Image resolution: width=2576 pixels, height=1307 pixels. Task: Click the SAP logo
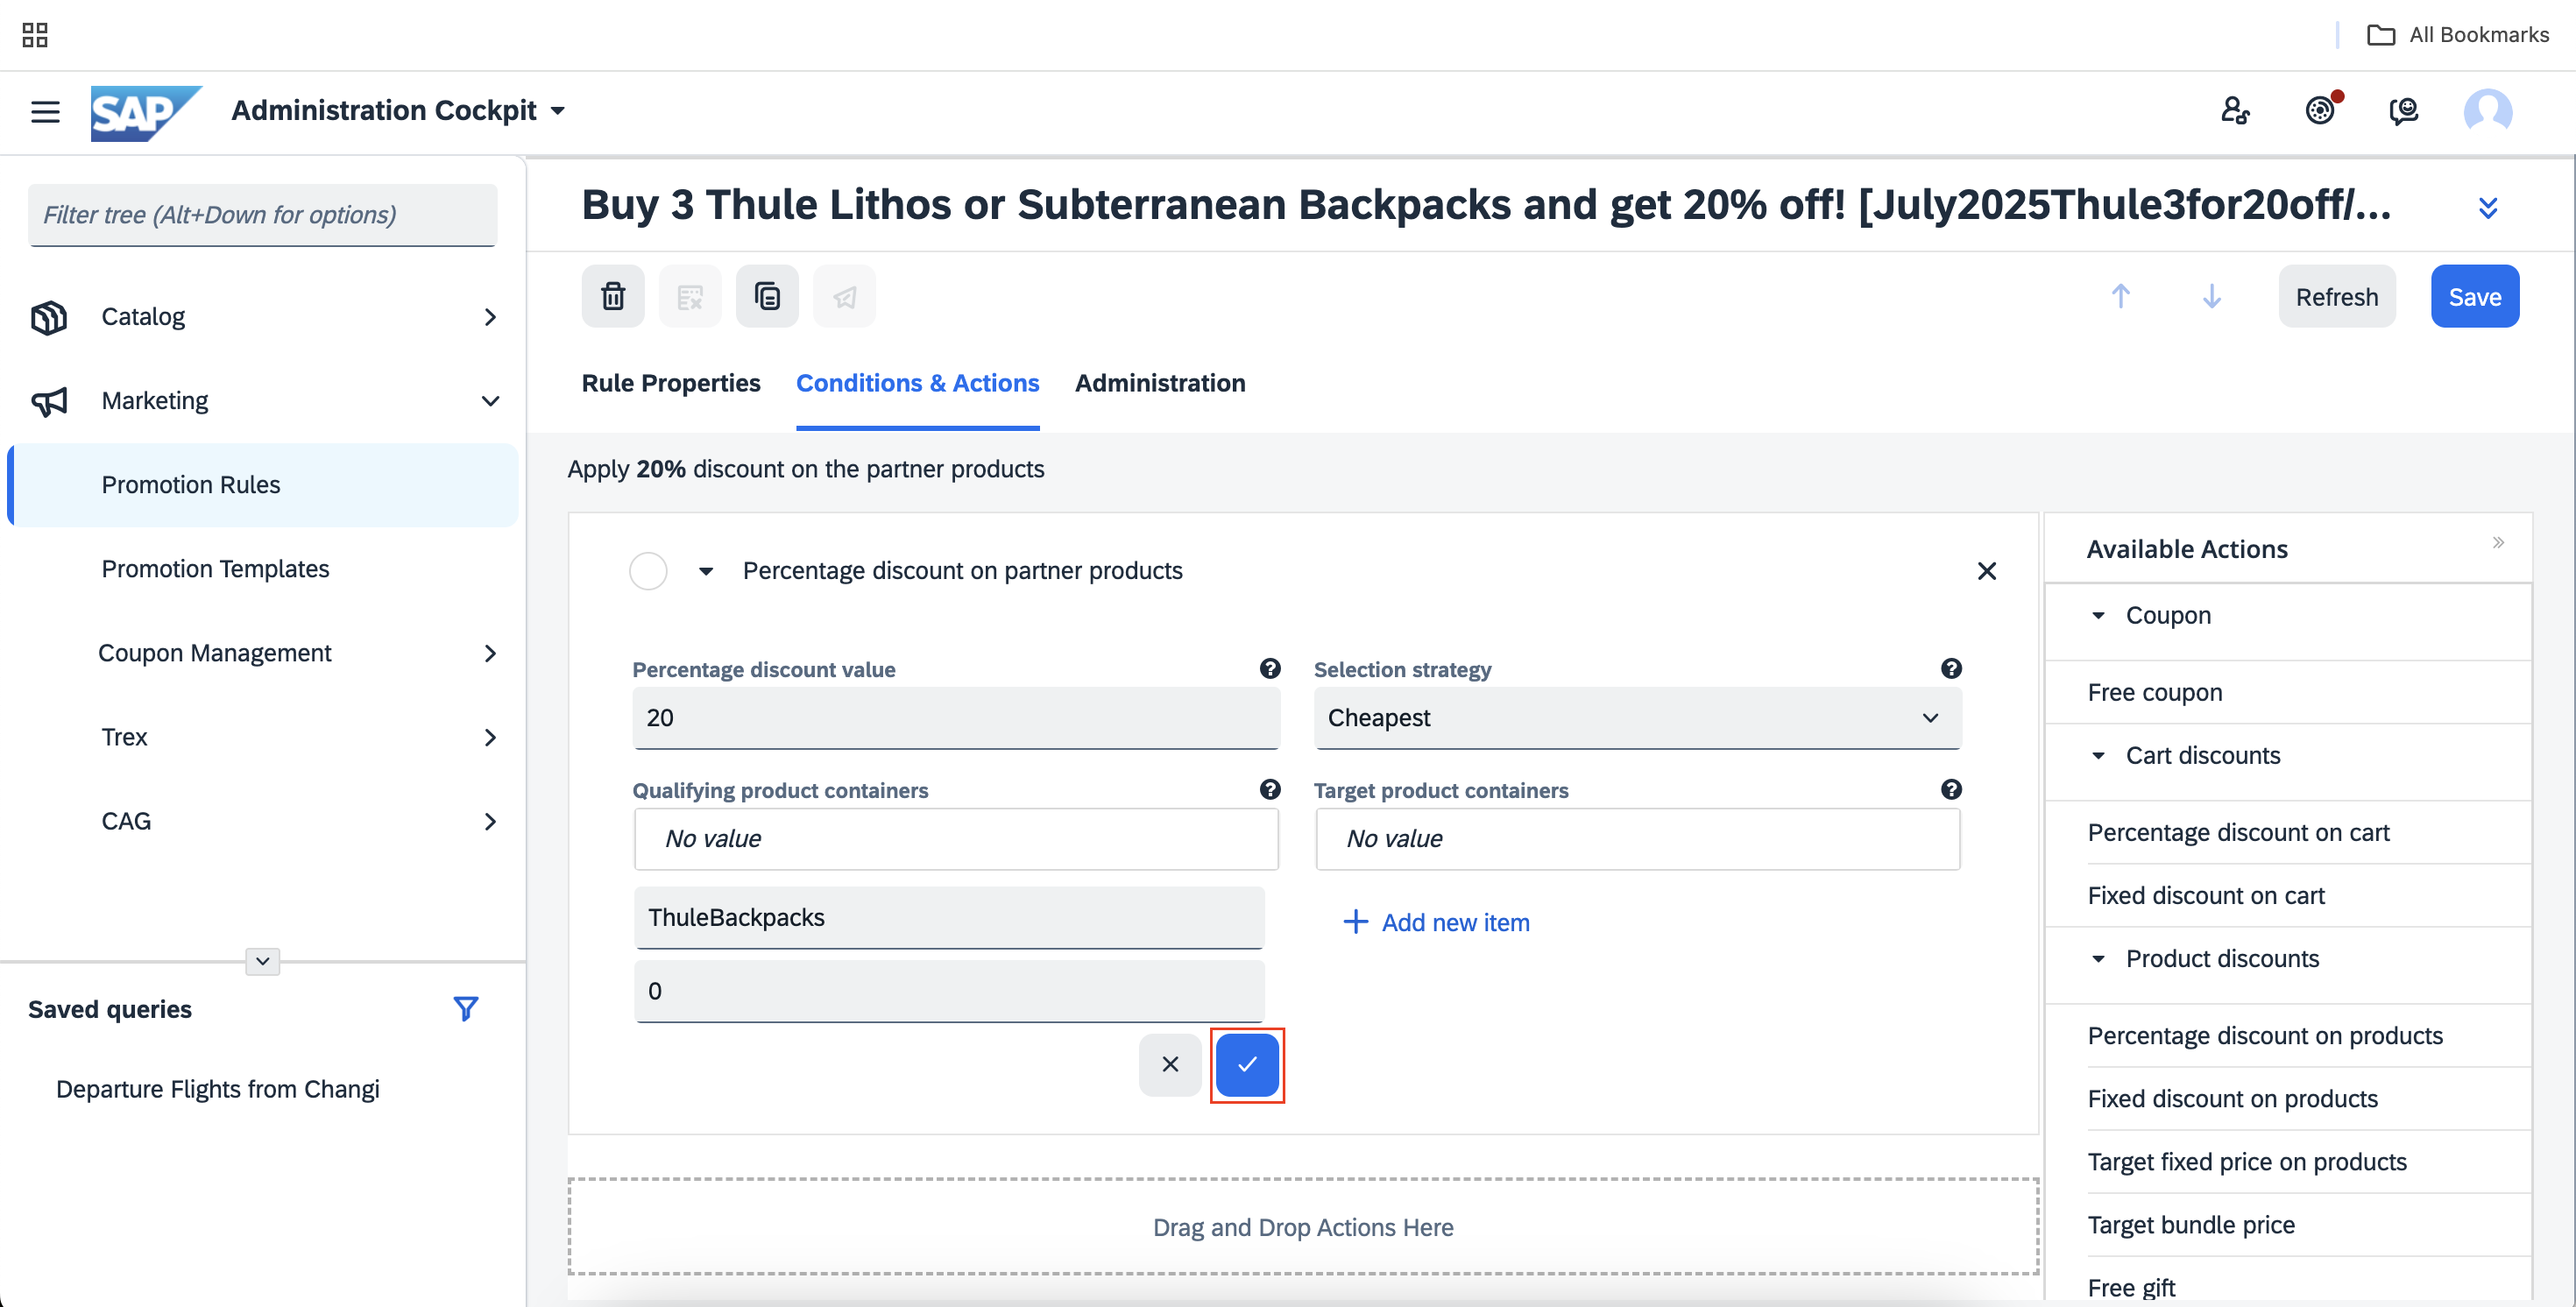pos(146,112)
